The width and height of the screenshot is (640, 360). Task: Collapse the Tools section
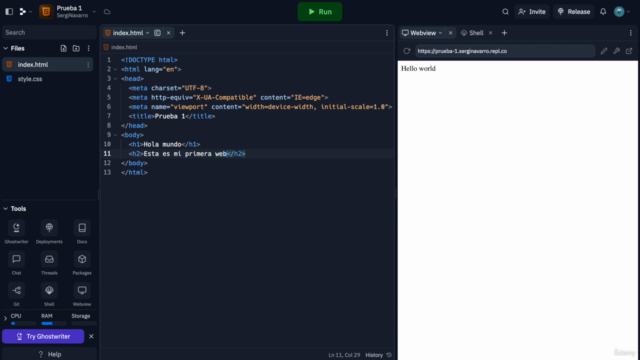[x=5, y=209]
